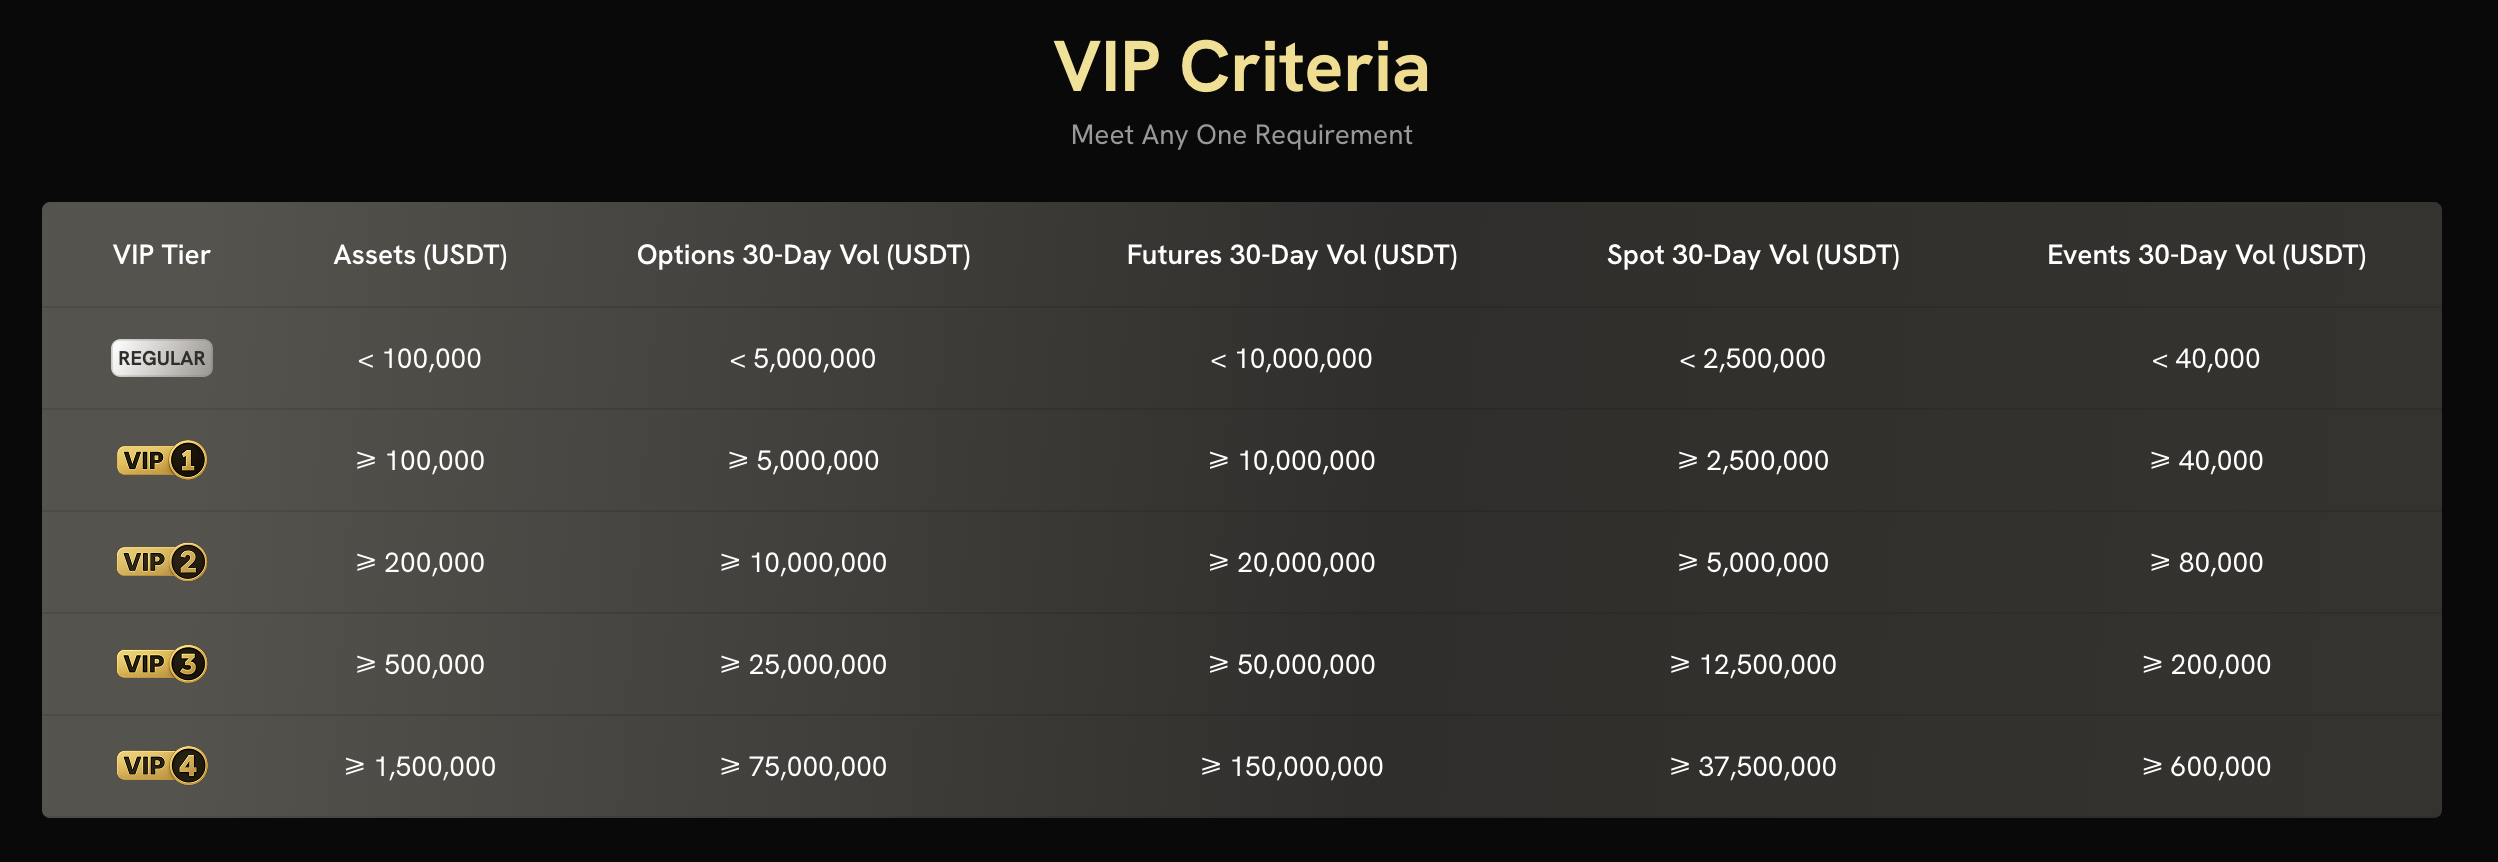The width and height of the screenshot is (2498, 862).
Task: Select the VIP 4 tier badge
Action: [x=161, y=766]
